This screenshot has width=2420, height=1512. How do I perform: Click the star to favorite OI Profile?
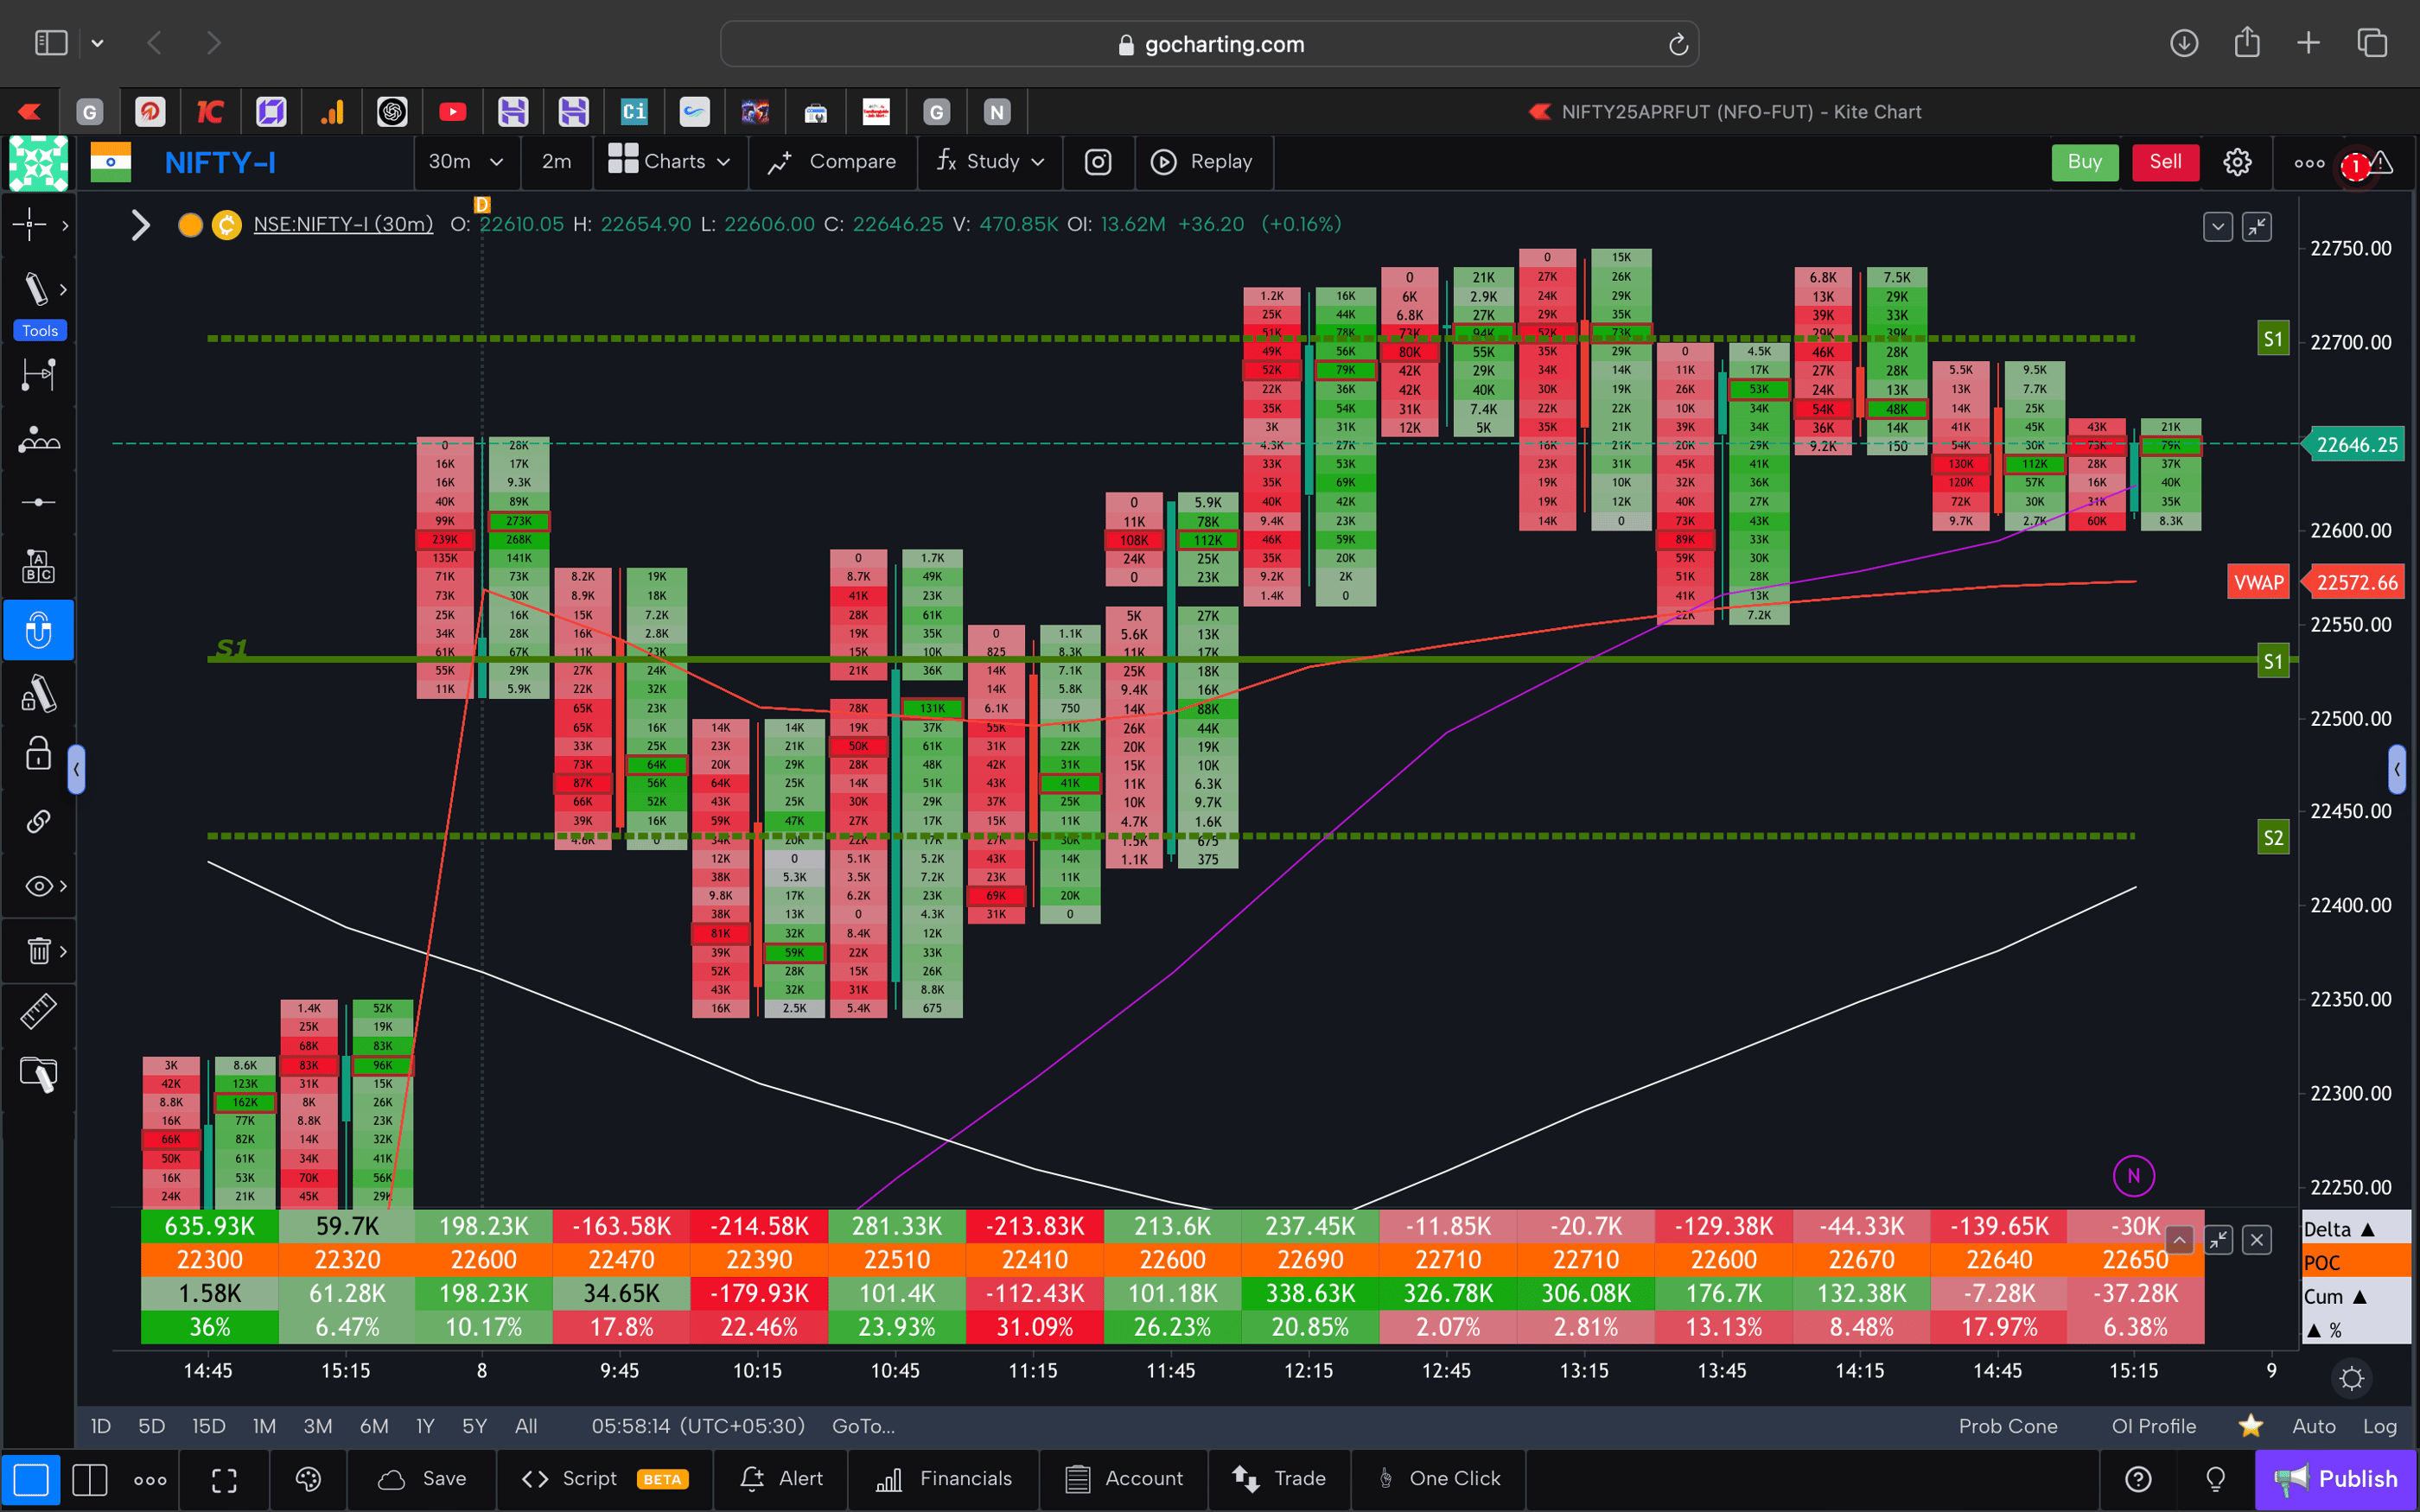pos(2251,1426)
